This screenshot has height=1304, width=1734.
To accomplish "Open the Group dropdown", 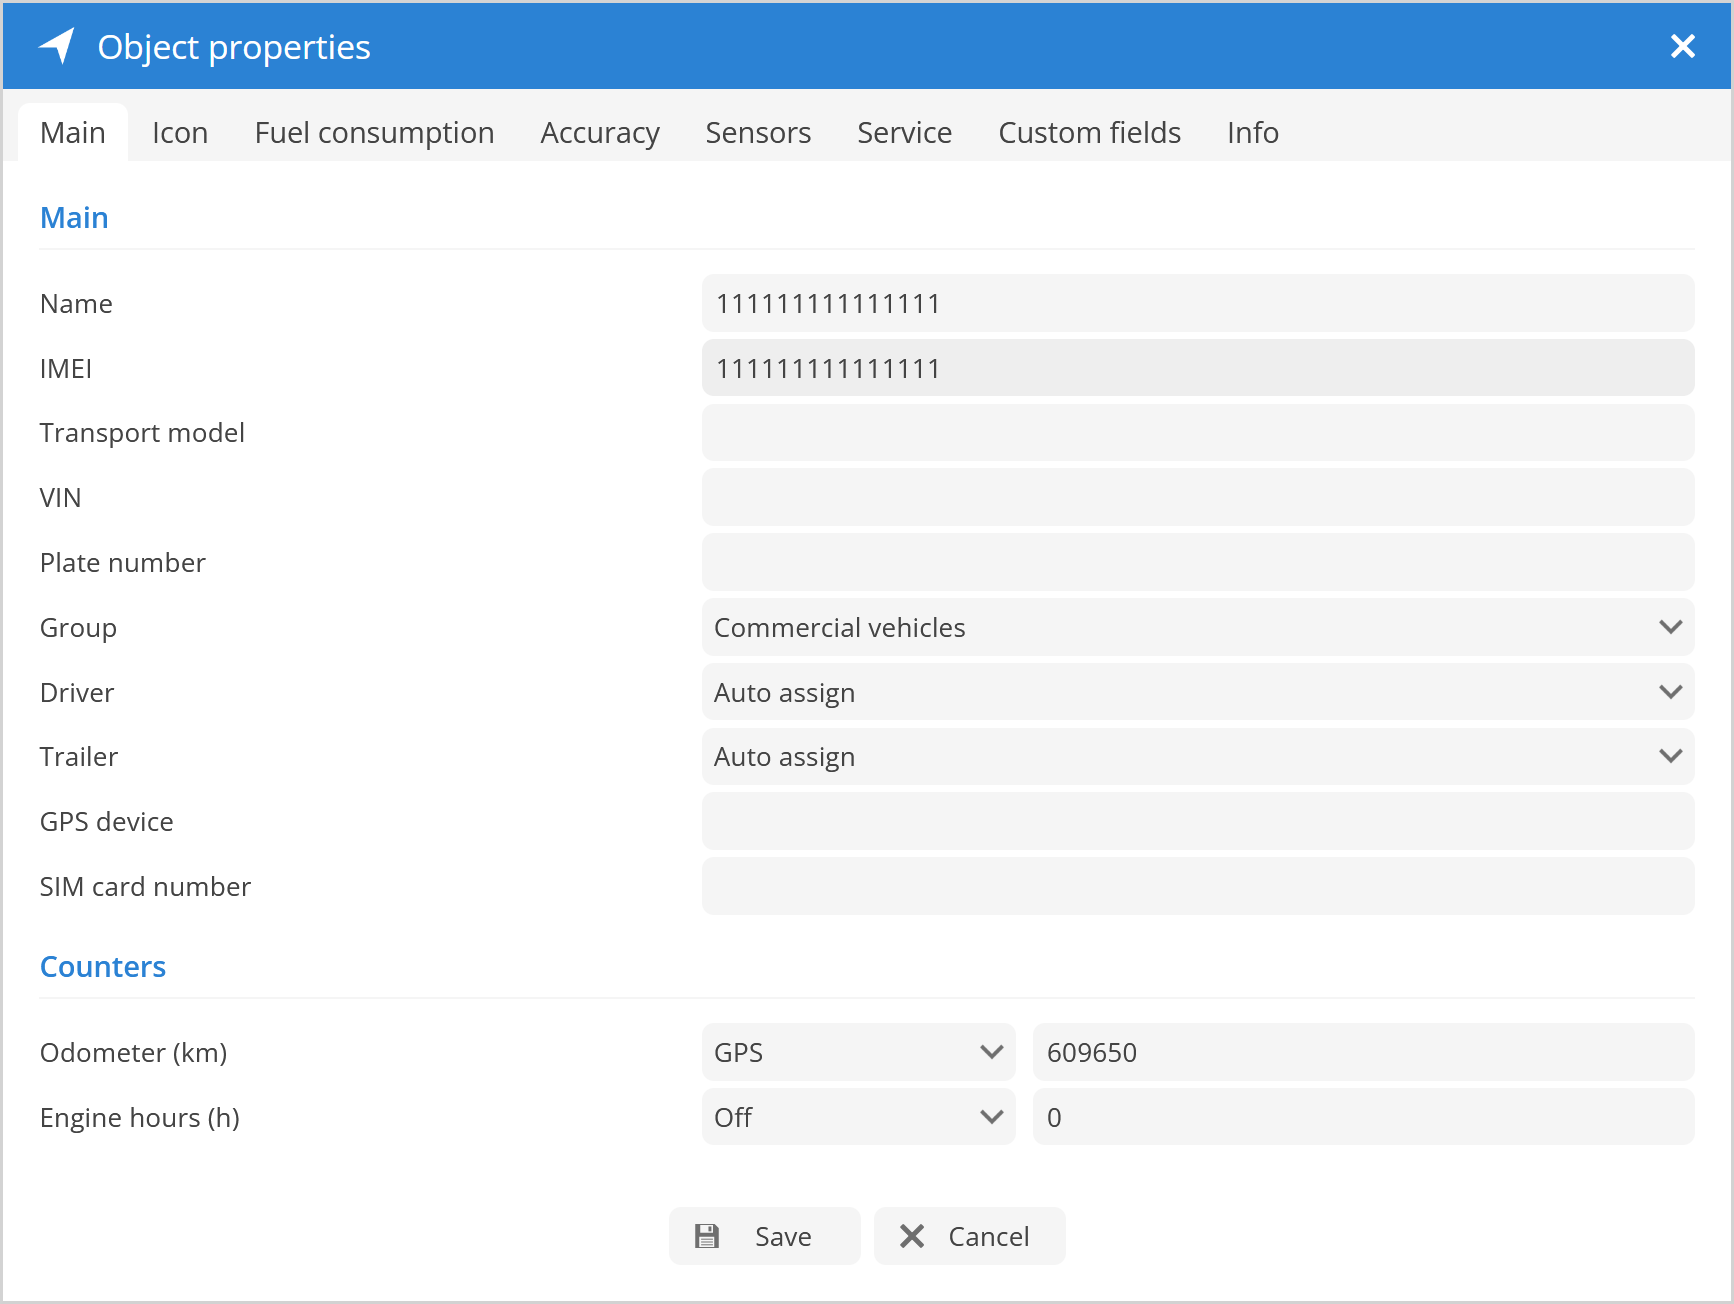I will (x=1197, y=627).
